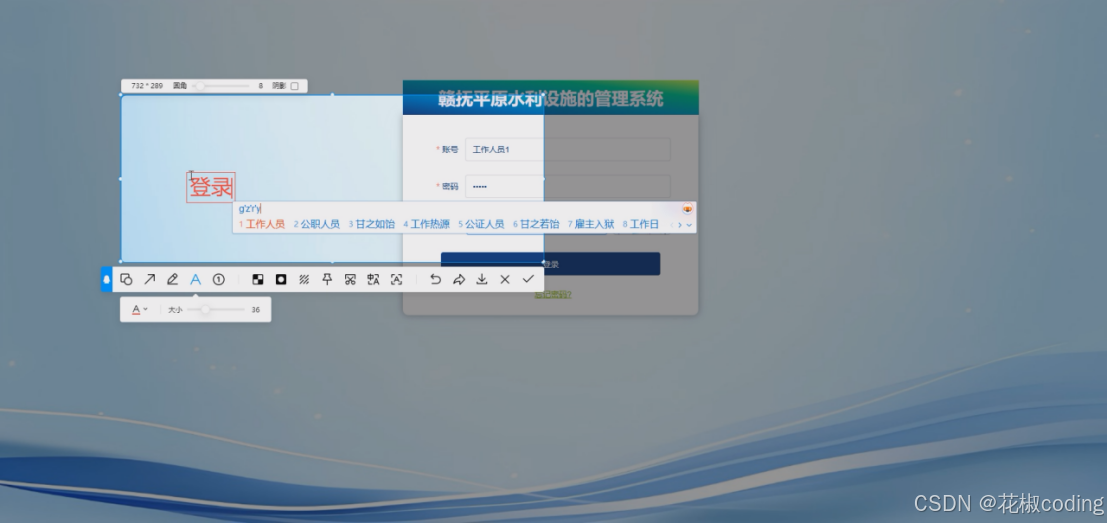Click the 账号 account input field

tap(567, 150)
